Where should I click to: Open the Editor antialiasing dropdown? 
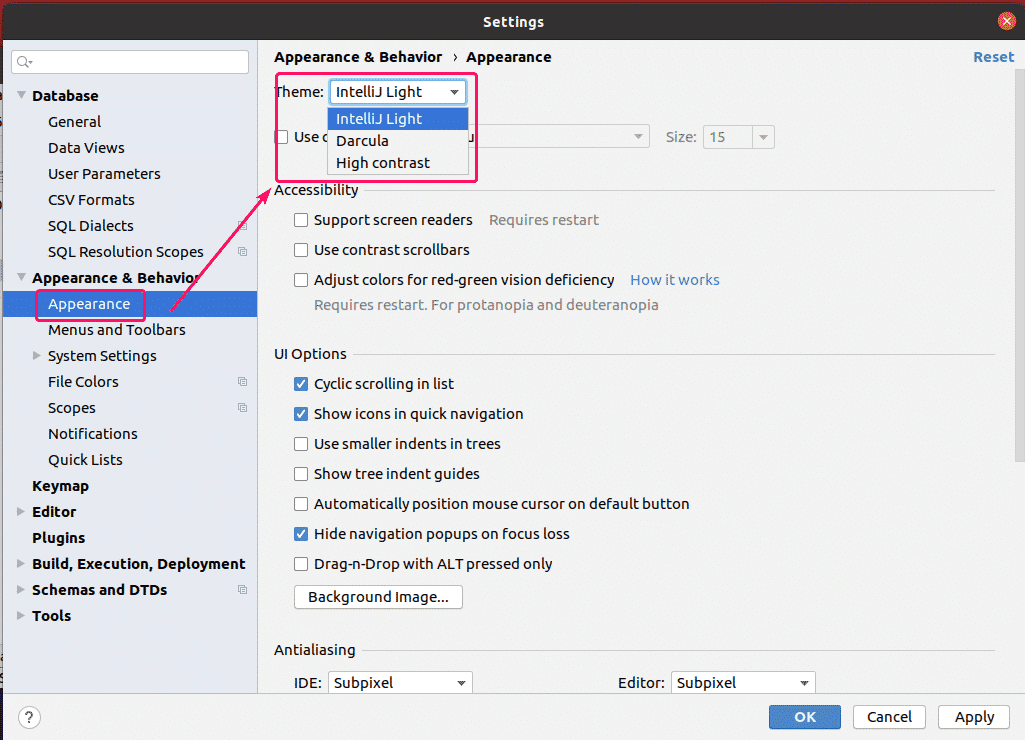point(743,682)
